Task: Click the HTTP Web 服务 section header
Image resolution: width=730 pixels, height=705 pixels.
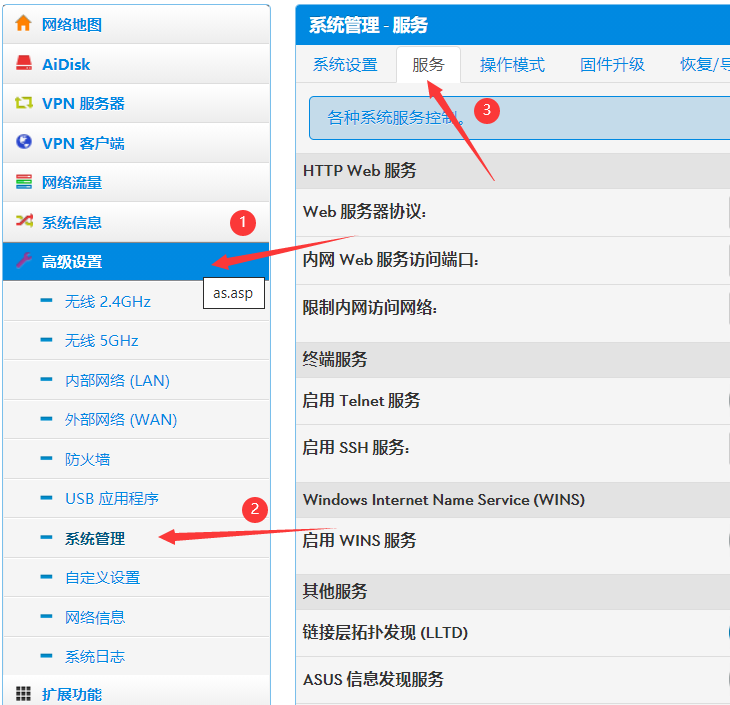Action: (513, 170)
